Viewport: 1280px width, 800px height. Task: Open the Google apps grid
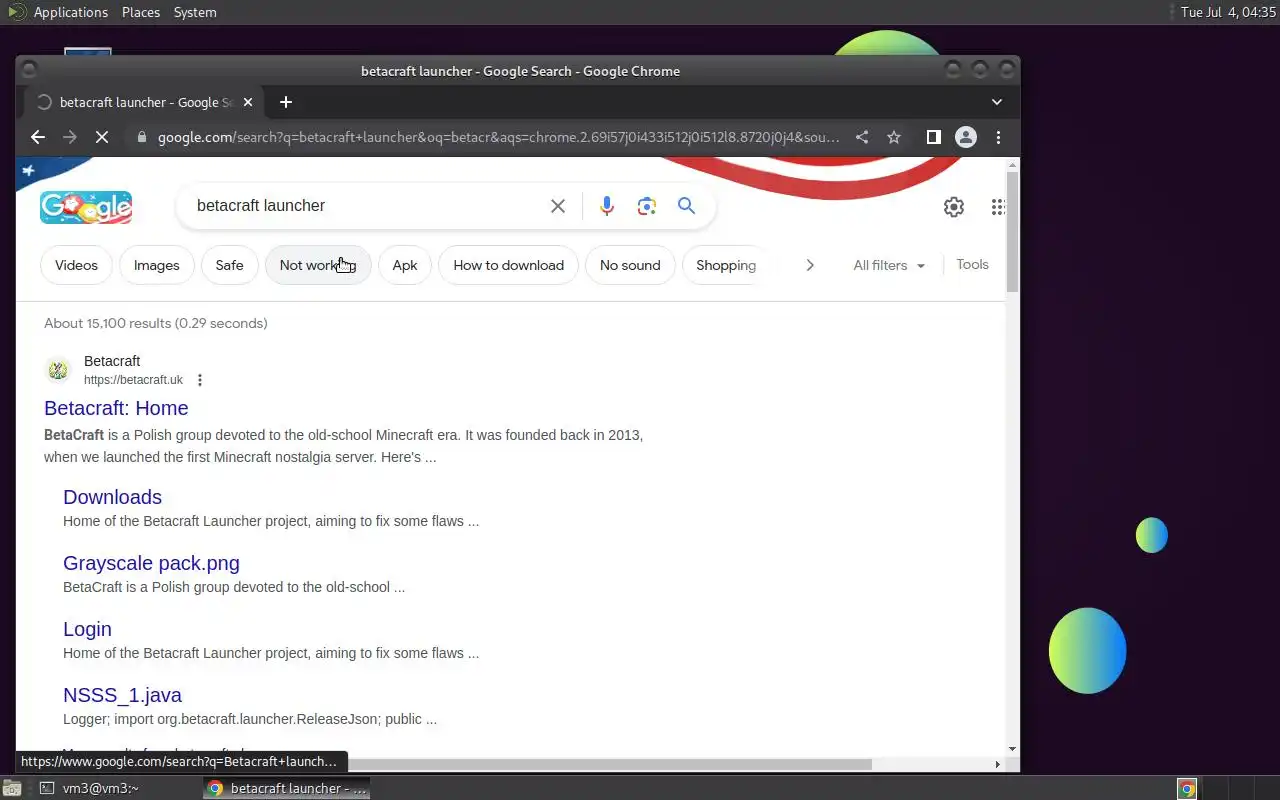coord(997,207)
